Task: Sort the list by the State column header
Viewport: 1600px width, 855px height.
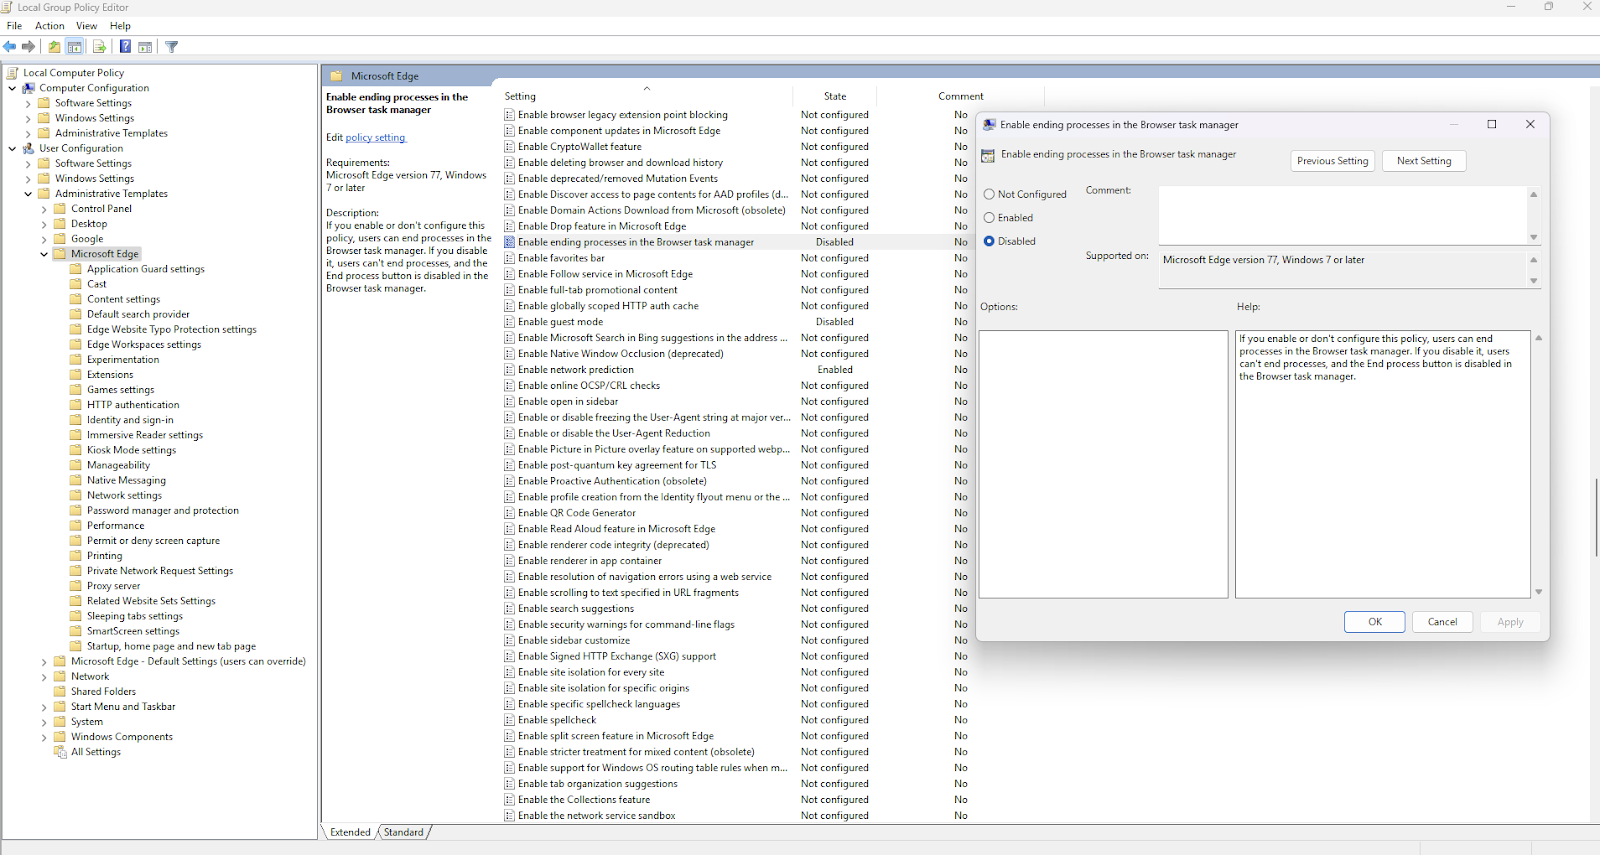Action: coord(835,97)
